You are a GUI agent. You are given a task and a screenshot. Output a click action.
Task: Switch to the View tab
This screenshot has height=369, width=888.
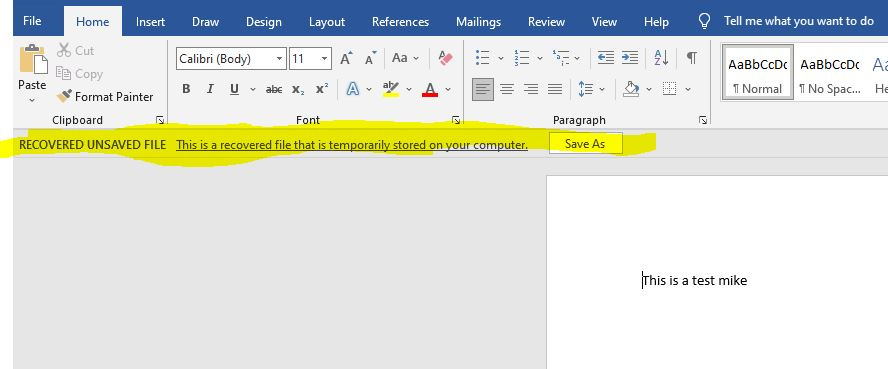604,22
